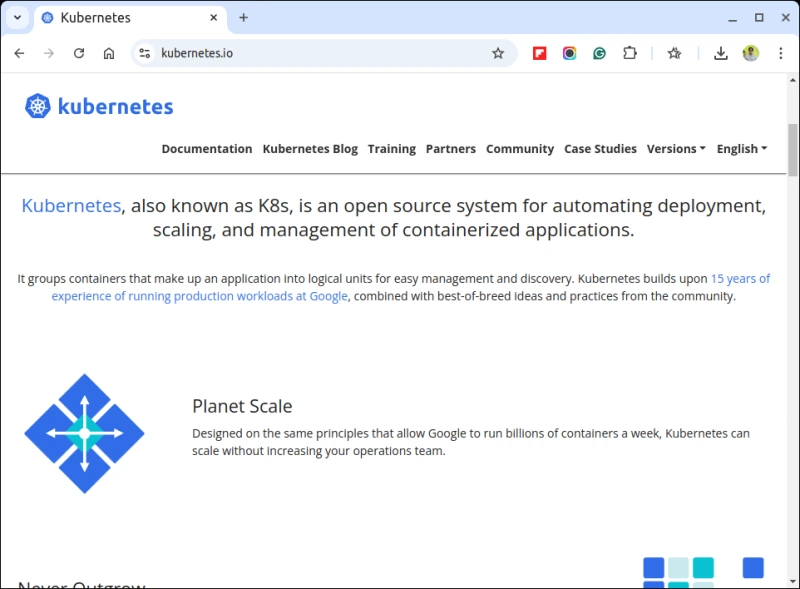Screen dimensions: 800x589
Task: Expand the Versions dropdown
Action: pyautogui.click(x=676, y=149)
